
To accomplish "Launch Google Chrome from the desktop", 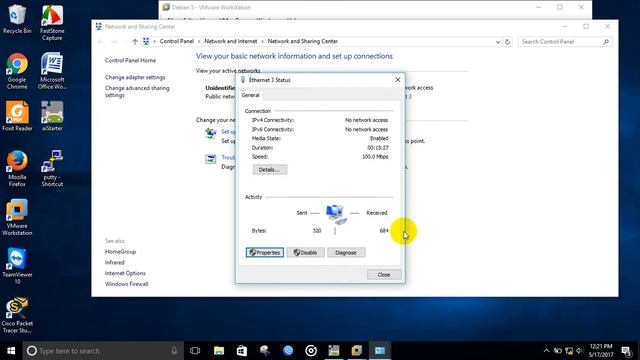I will 17,71.
